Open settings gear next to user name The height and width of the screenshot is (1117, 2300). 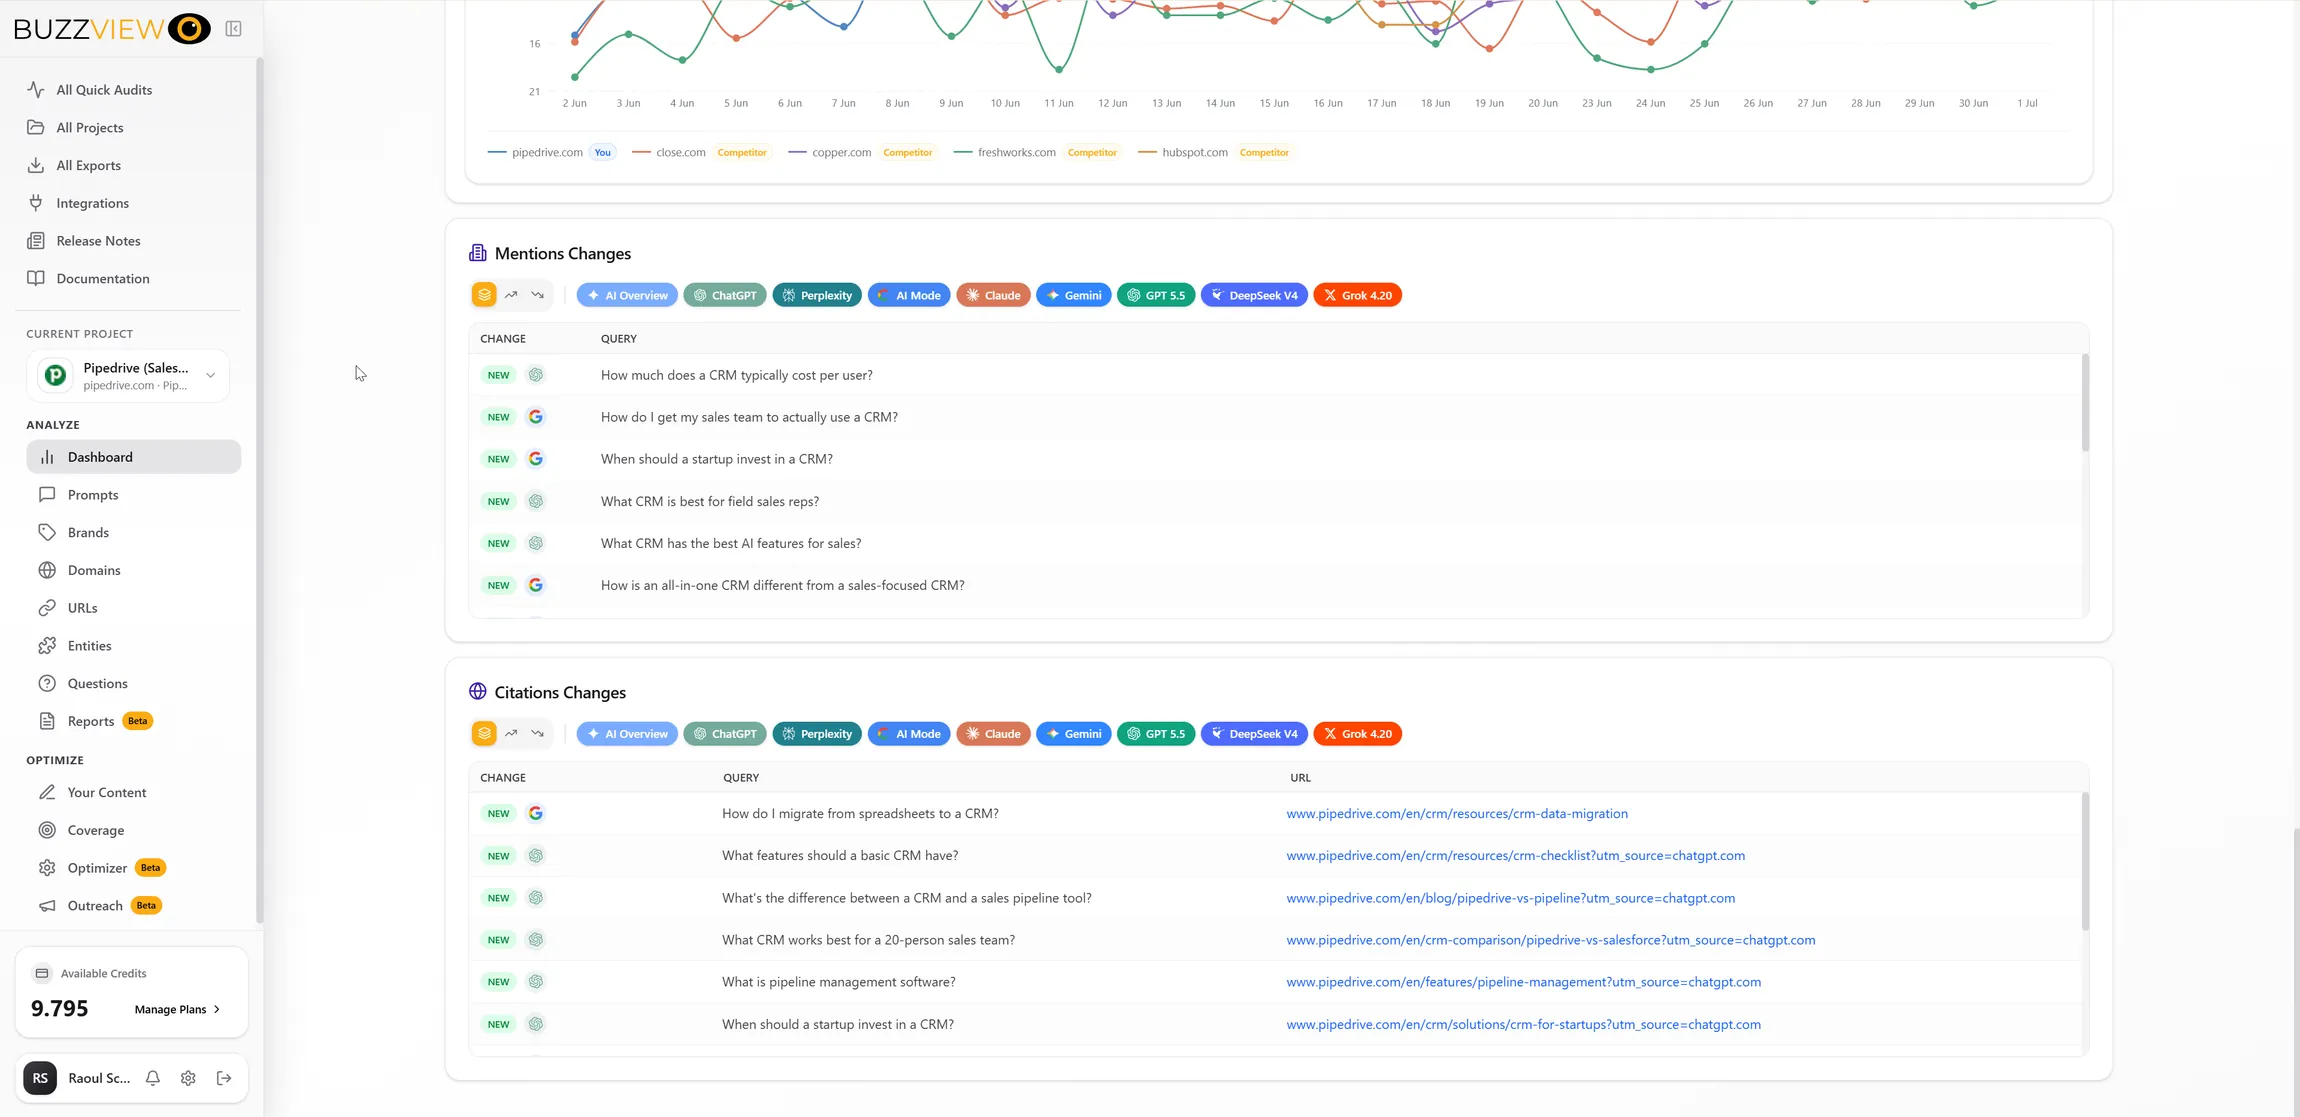[x=188, y=1078]
